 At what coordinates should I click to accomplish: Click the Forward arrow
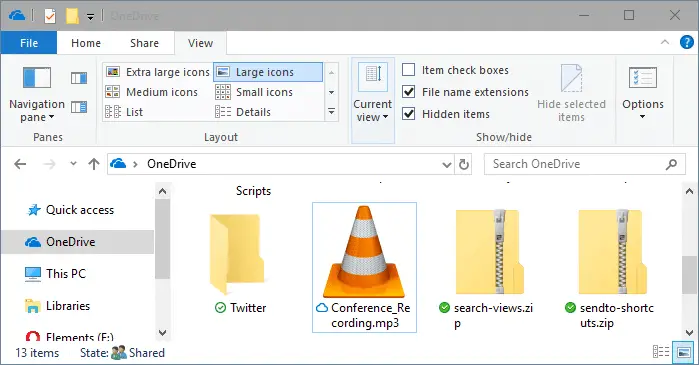[49, 164]
